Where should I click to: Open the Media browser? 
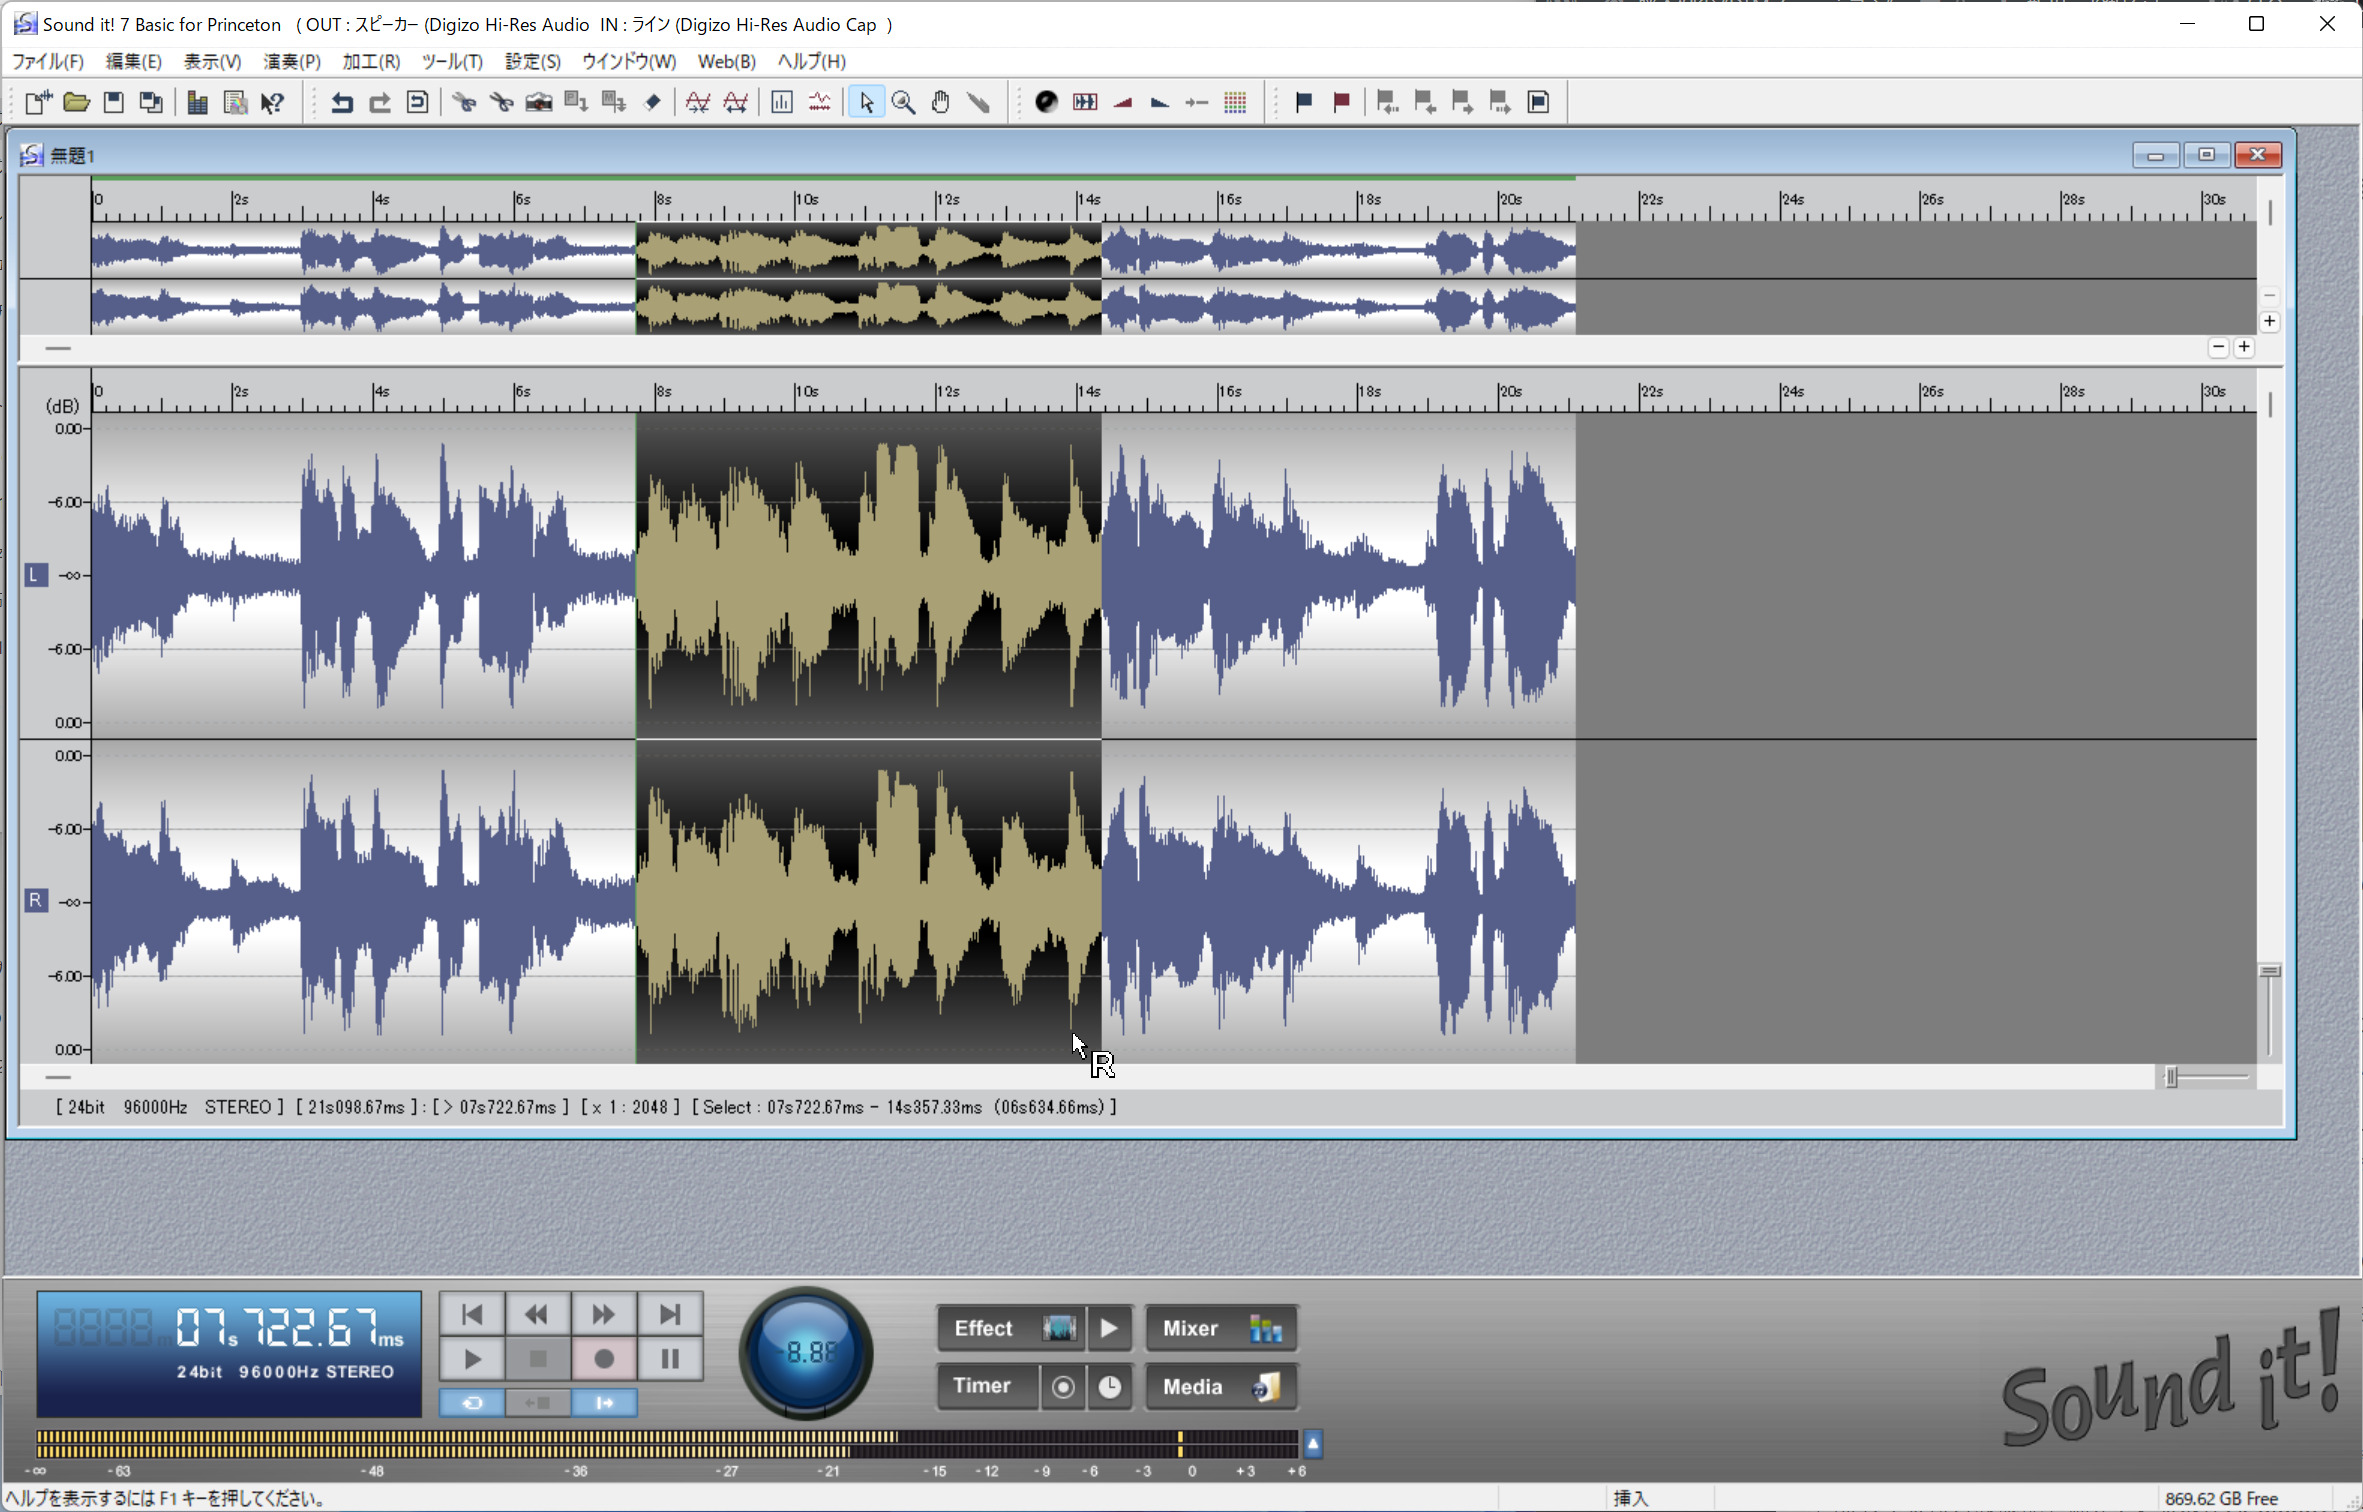(1221, 1387)
